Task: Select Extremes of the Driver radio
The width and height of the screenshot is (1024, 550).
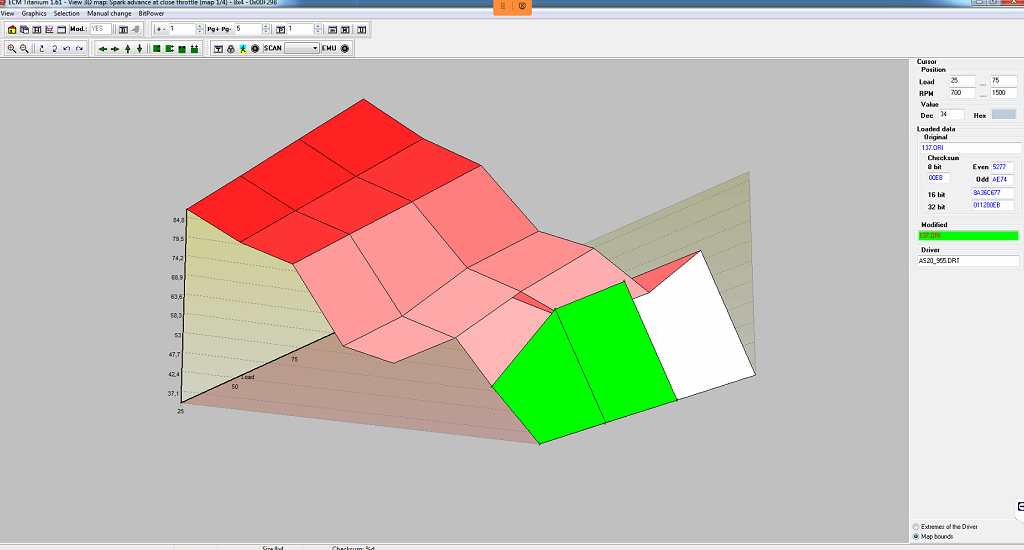Action: coord(916,526)
